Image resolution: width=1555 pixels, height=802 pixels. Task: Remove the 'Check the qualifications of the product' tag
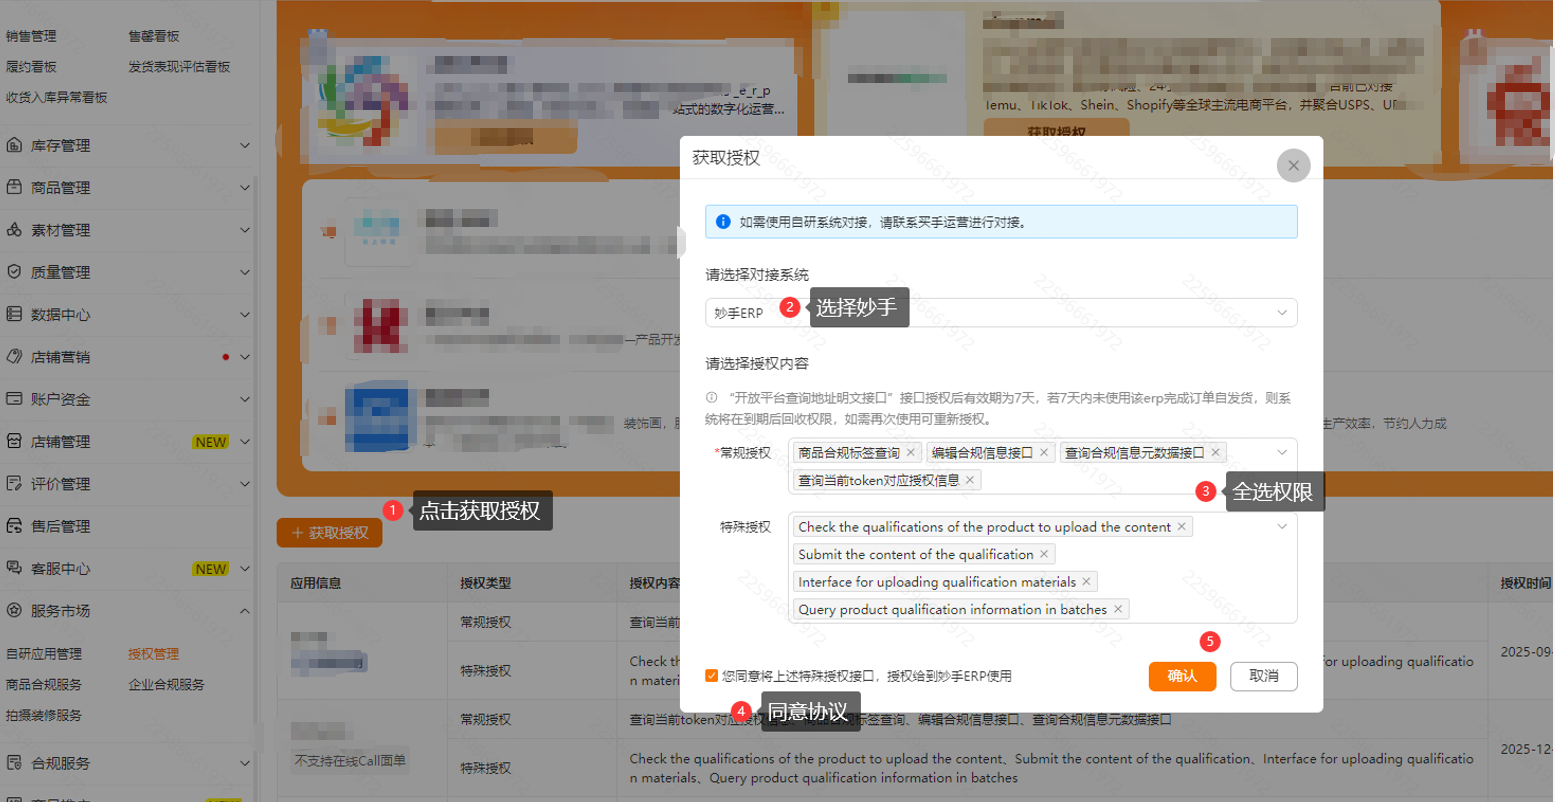pyautogui.click(x=1182, y=527)
